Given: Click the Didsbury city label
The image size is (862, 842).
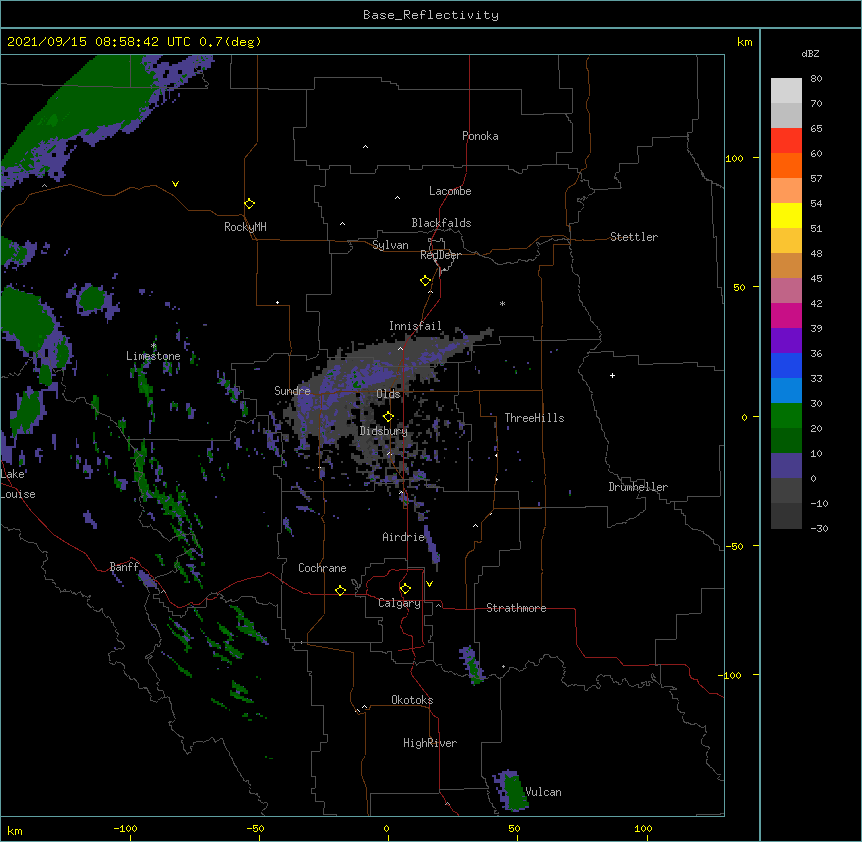Looking at the screenshot, I should pyautogui.click(x=383, y=431).
